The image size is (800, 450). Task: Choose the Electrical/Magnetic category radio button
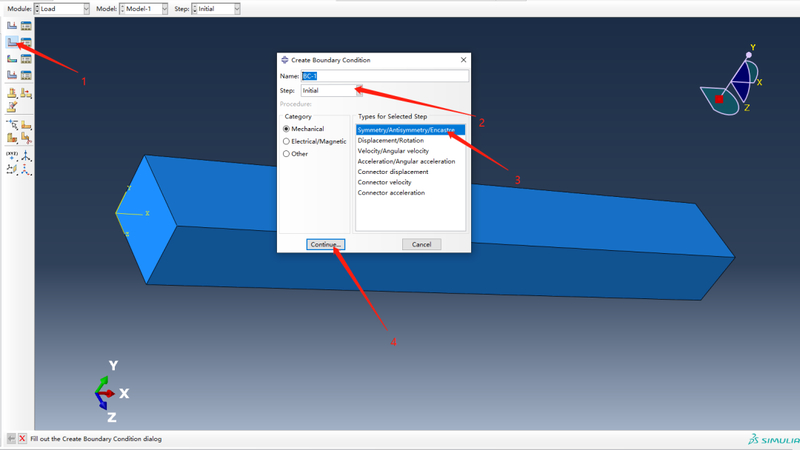tap(286, 141)
